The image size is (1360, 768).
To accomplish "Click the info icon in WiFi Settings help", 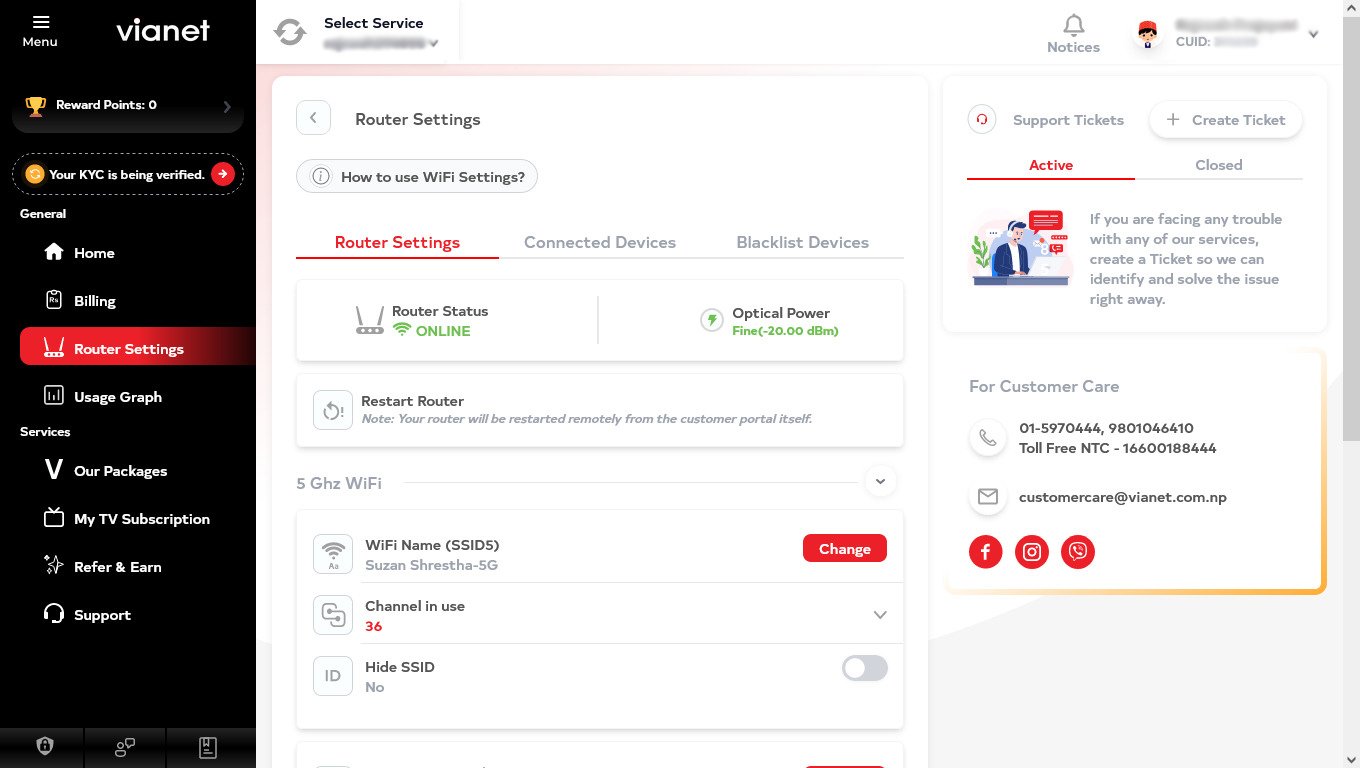I will tap(321, 177).
